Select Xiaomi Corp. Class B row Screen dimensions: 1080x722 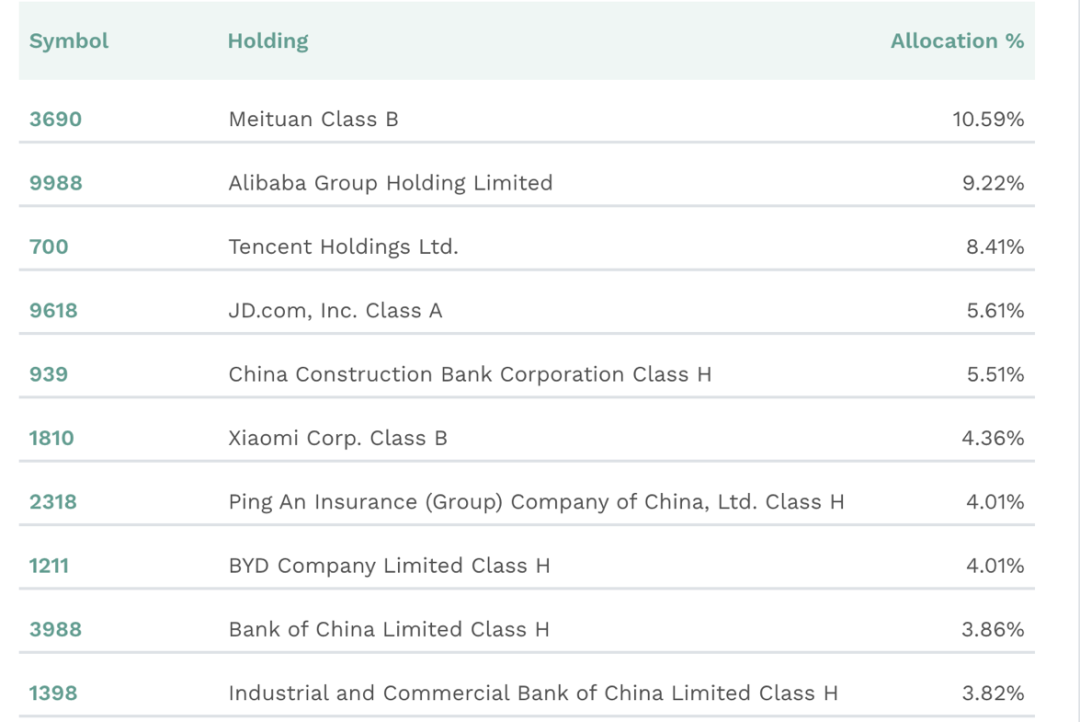337,438
